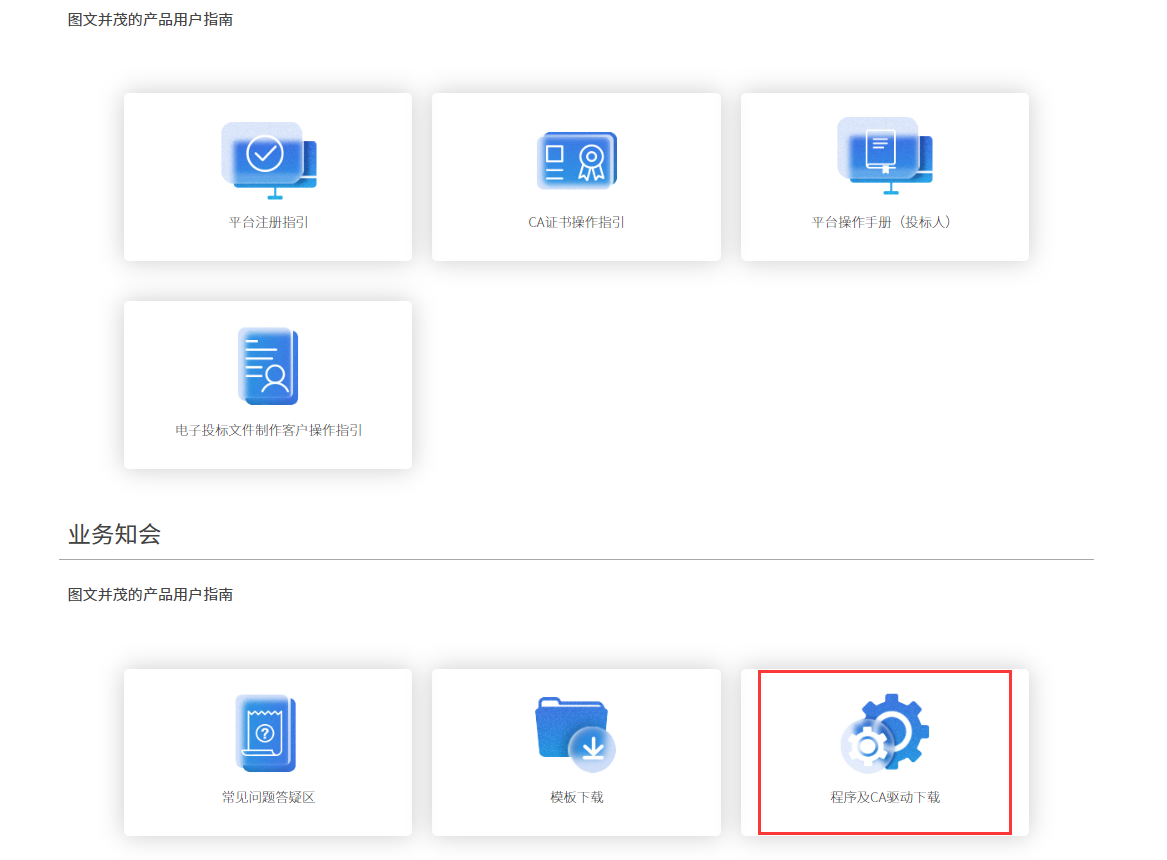Select the 模板下载 text label
1167x860 pixels.
tap(576, 797)
